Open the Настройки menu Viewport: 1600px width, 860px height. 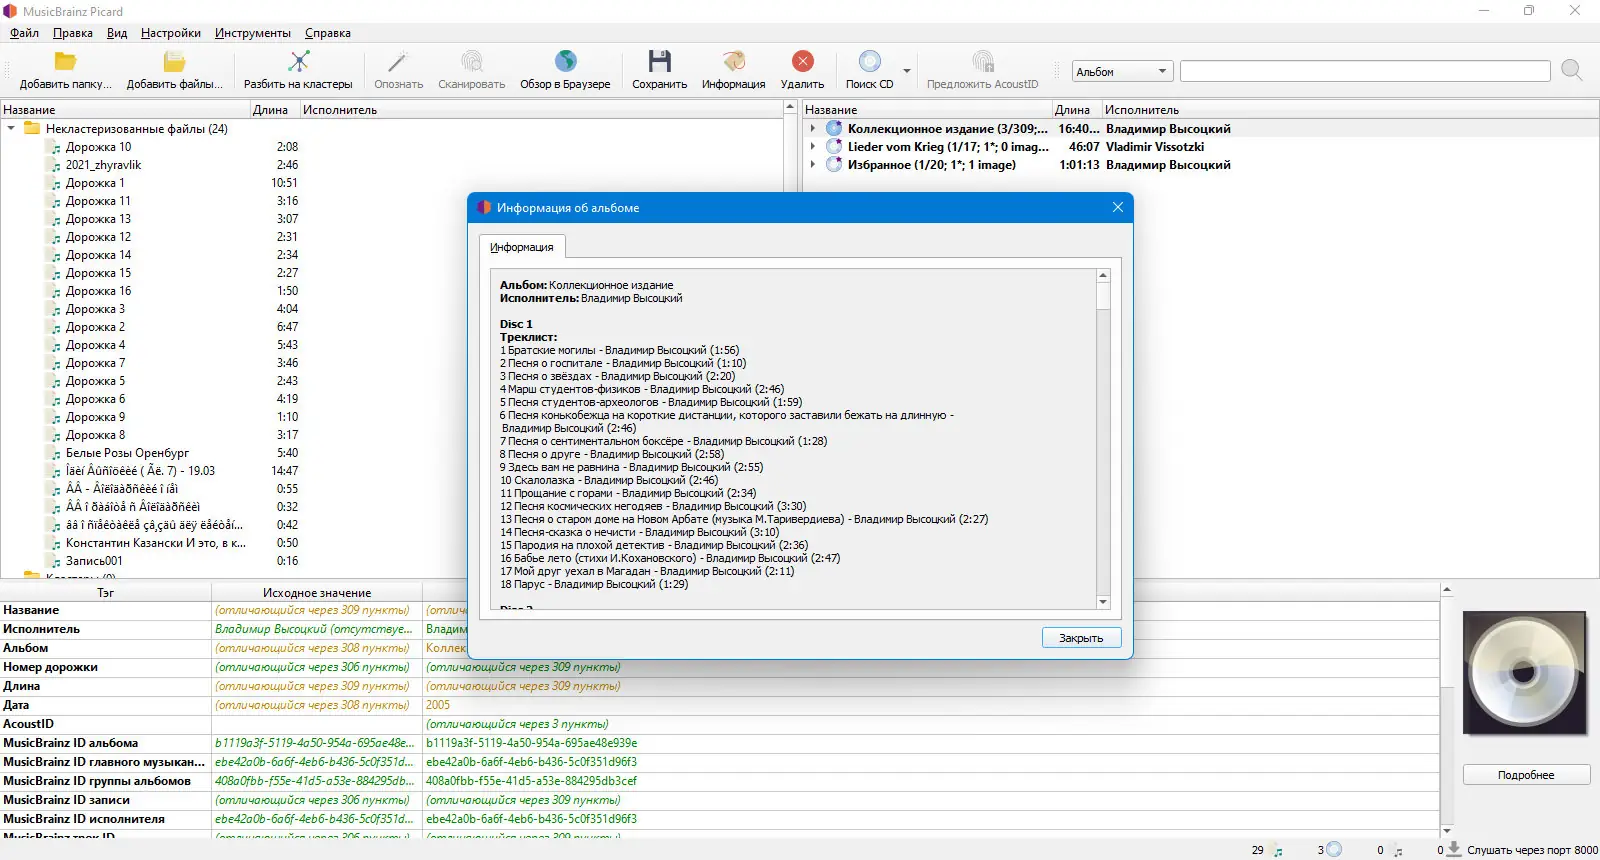pos(171,33)
